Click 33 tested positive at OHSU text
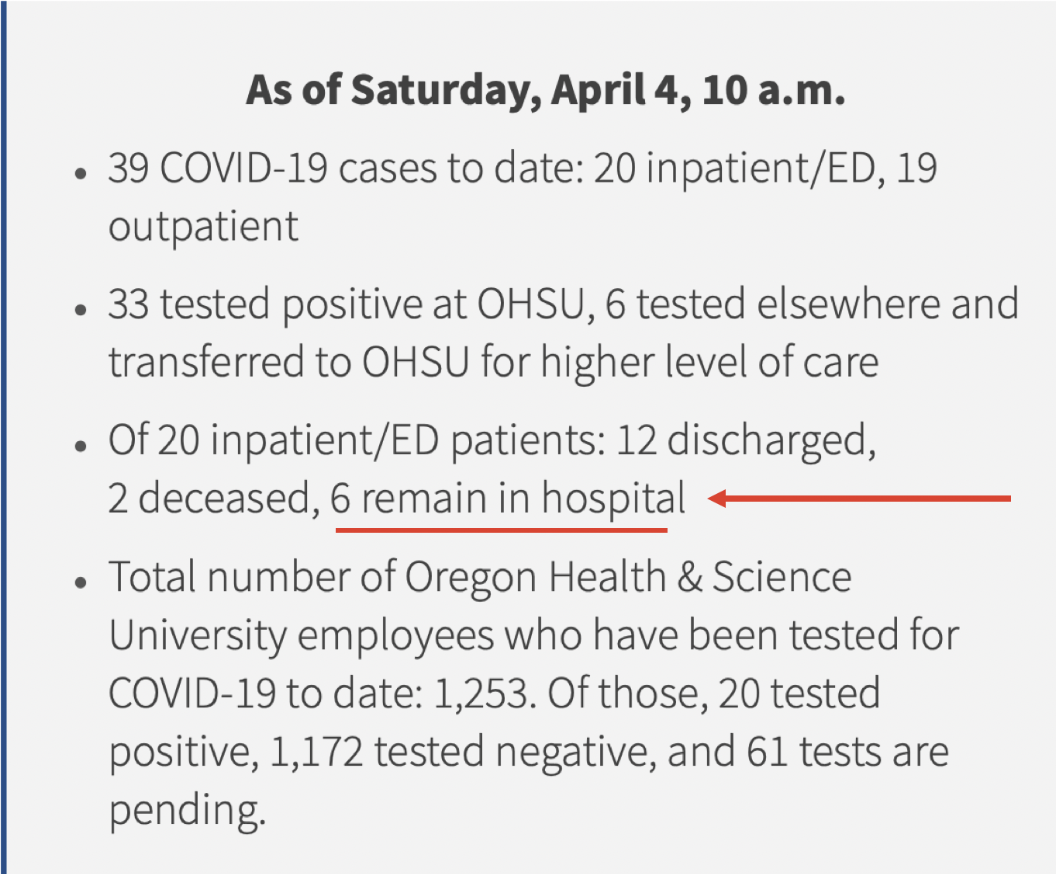This screenshot has width=1060, height=876. click(x=345, y=304)
